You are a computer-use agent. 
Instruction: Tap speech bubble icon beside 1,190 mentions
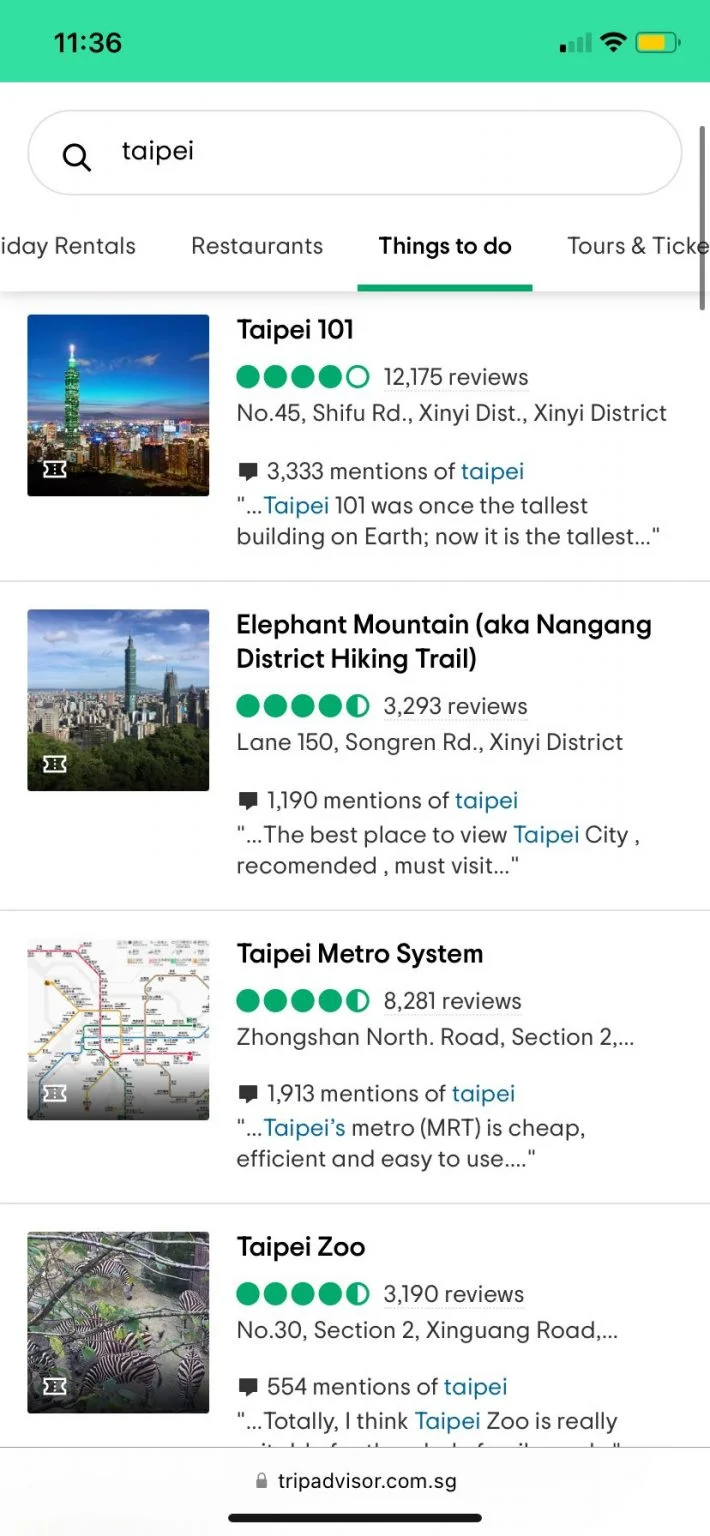248,801
